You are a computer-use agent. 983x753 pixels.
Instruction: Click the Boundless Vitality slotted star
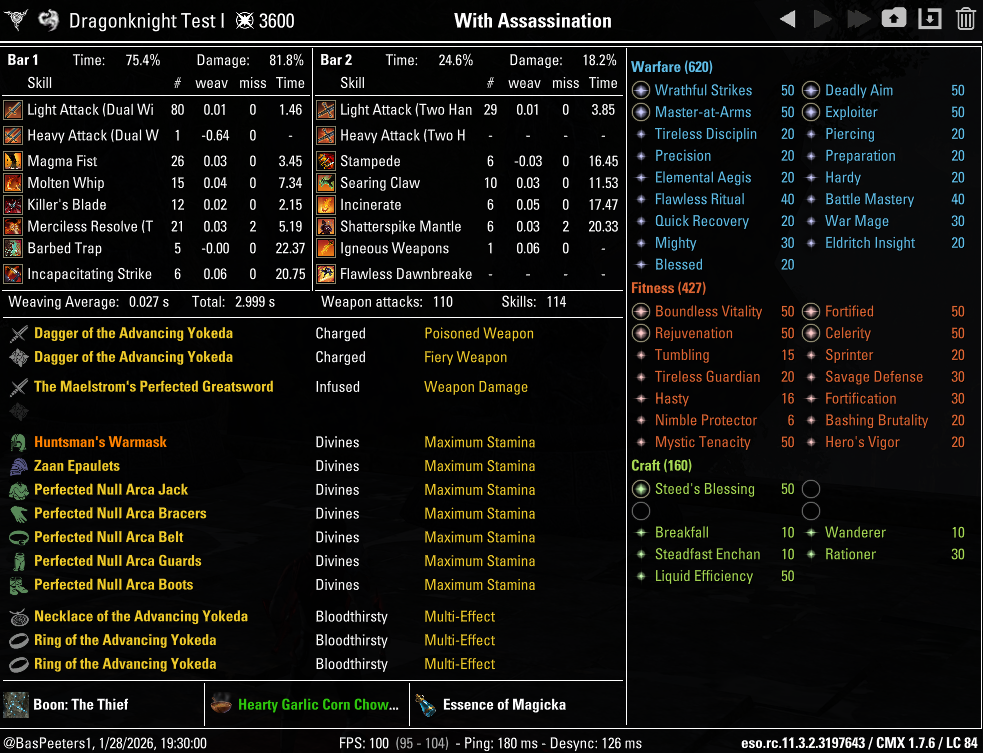(x=641, y=312)
